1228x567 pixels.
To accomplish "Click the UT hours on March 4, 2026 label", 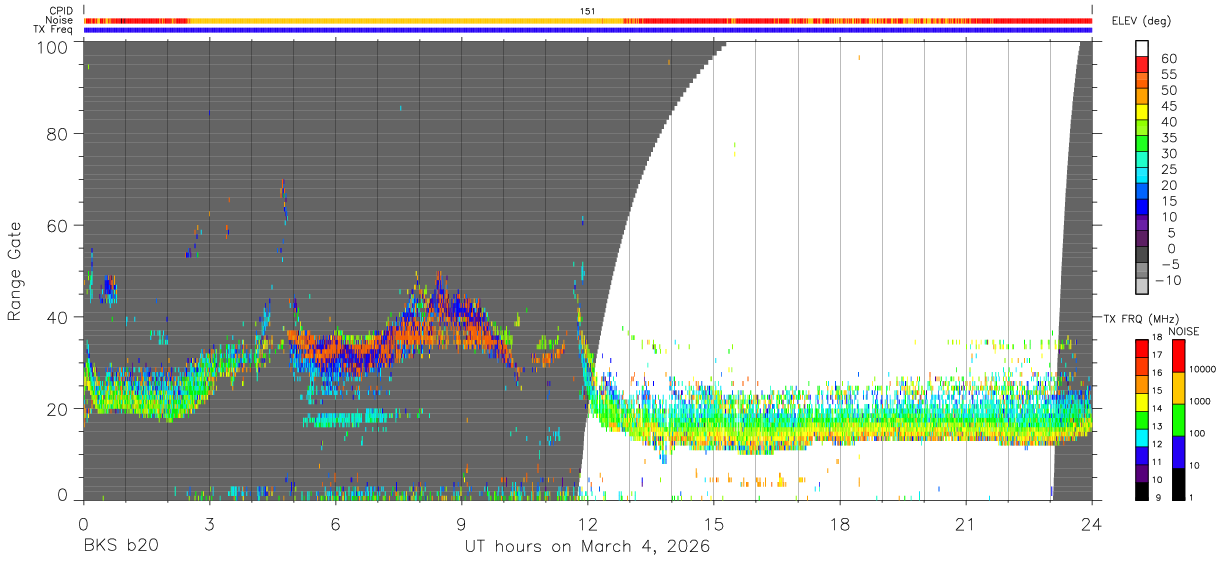I will (587, 547).
